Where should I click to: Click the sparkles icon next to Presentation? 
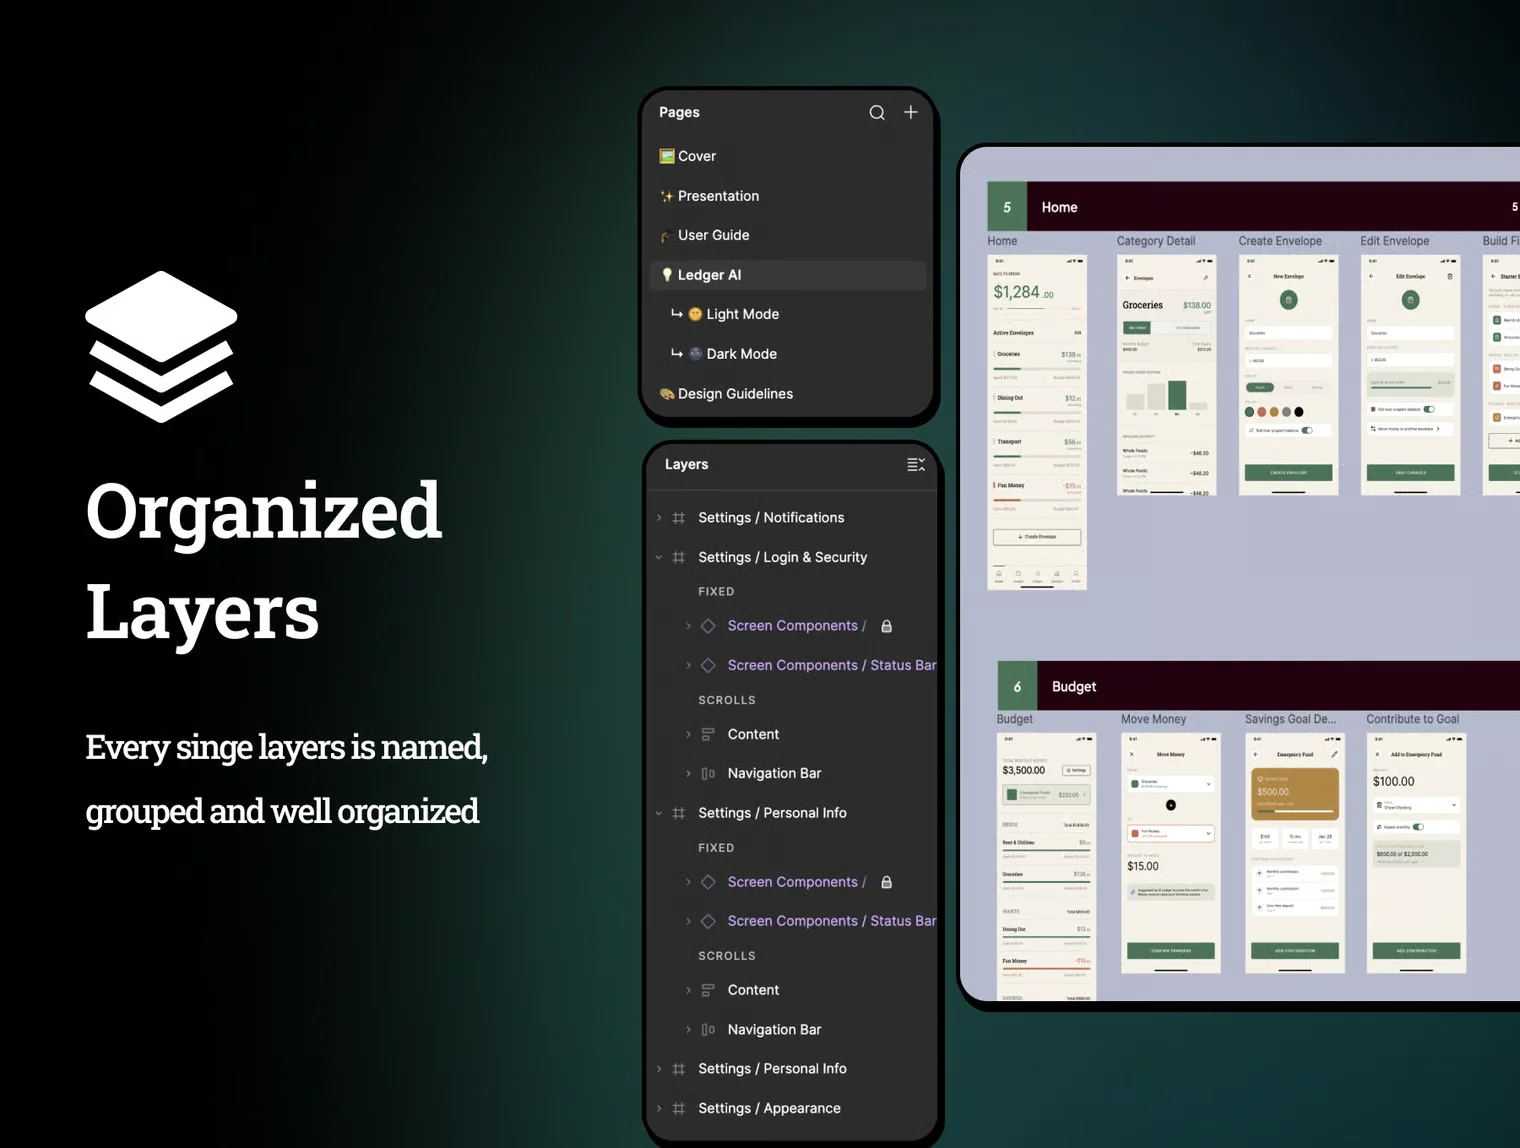667,196
